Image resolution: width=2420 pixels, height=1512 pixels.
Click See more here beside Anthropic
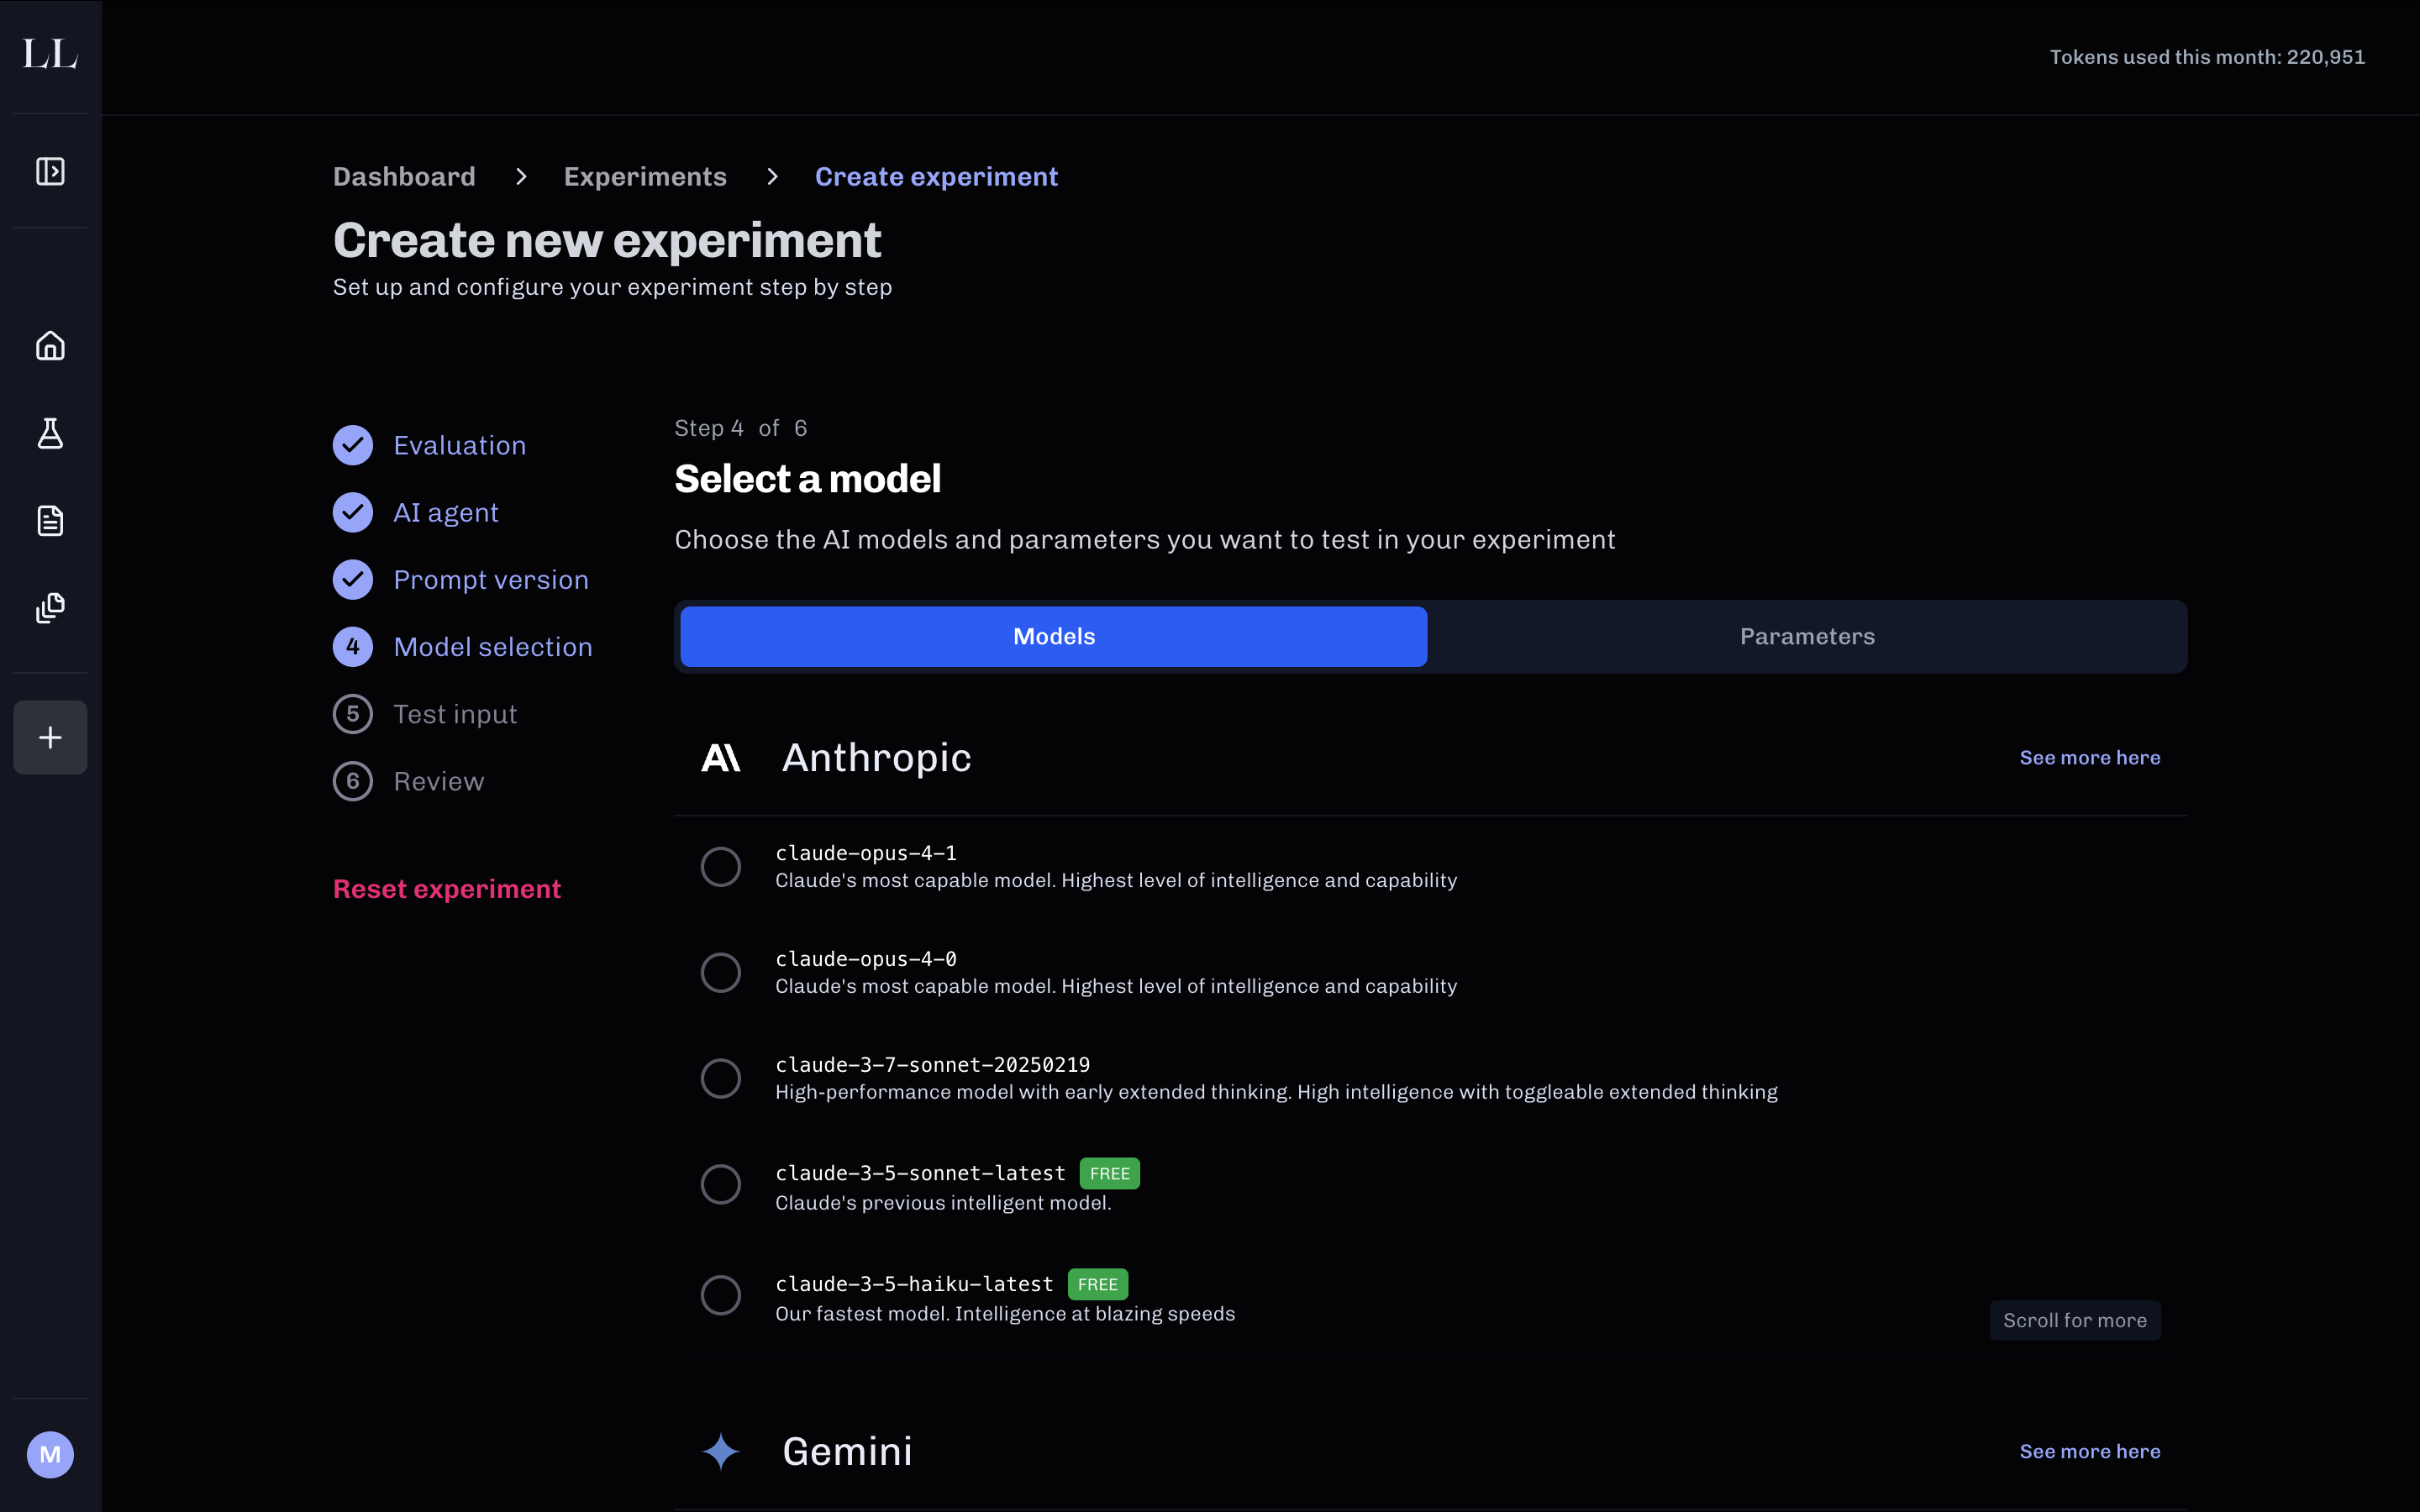pyautogui.click(x=2089, y=758)
